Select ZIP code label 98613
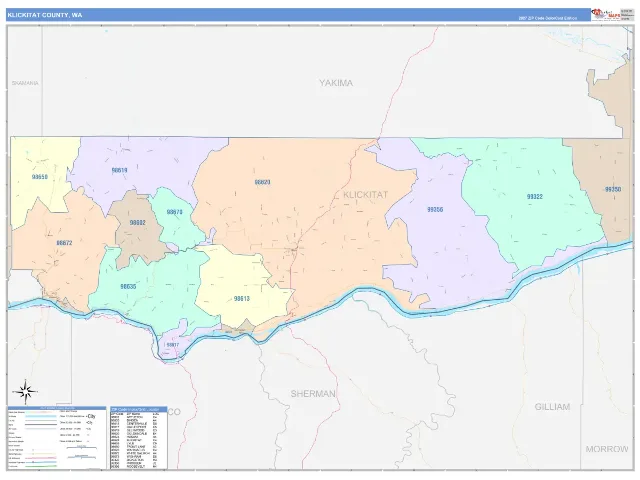 (242, 299)
